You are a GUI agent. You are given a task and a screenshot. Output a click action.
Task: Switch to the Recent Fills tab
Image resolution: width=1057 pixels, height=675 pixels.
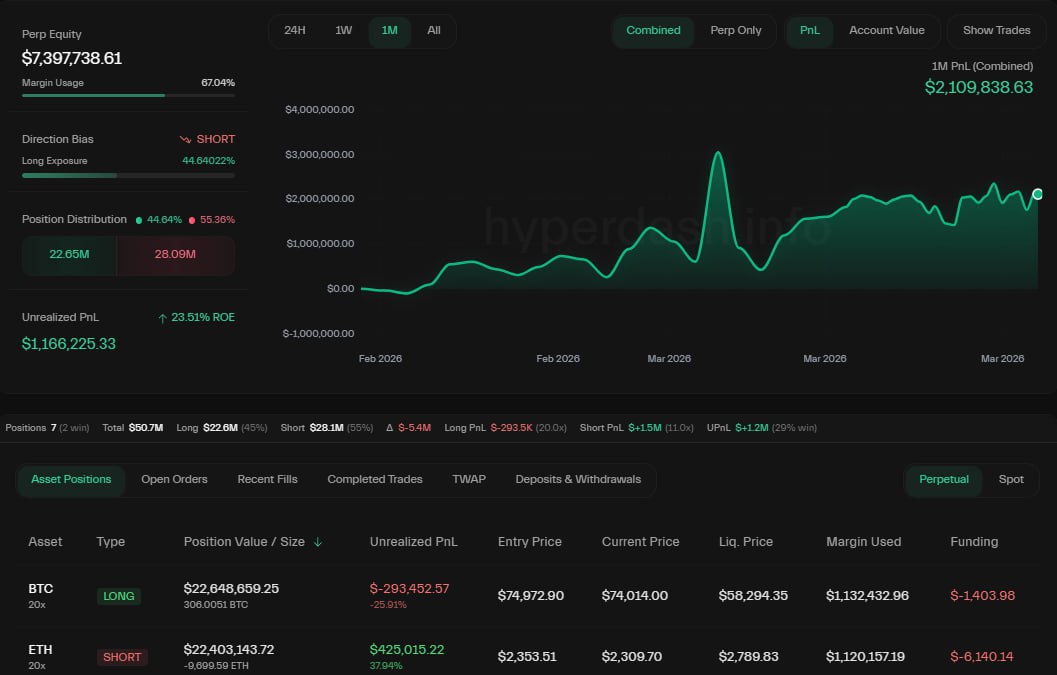[x=267, y=479]
